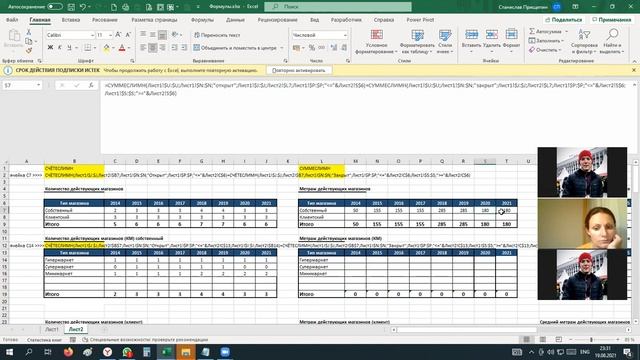Image resolution: width=640 pixels, height=360 pixels.
Task: Click the woman's video thumbnail
Action: (582, 224)
